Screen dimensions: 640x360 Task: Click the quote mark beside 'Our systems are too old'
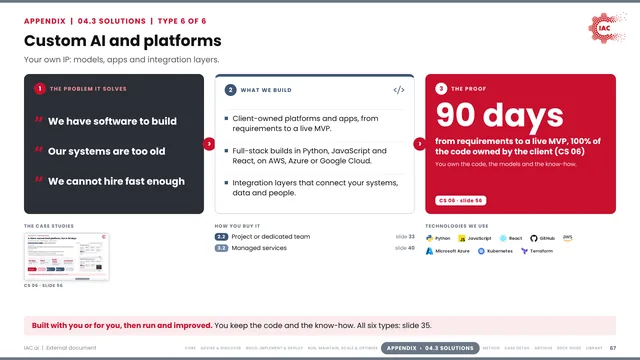[39, 149]
